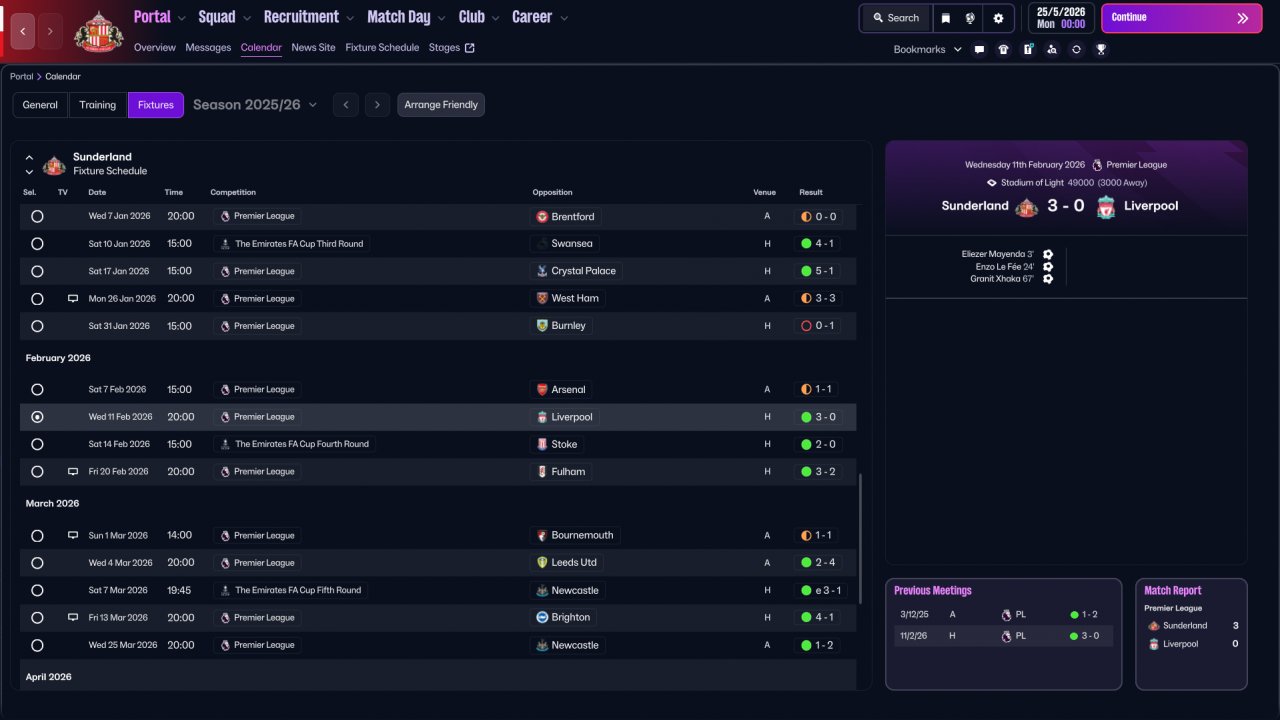
Task: Open the speech bubble messages shortcut
Action: tap(979, 49)
